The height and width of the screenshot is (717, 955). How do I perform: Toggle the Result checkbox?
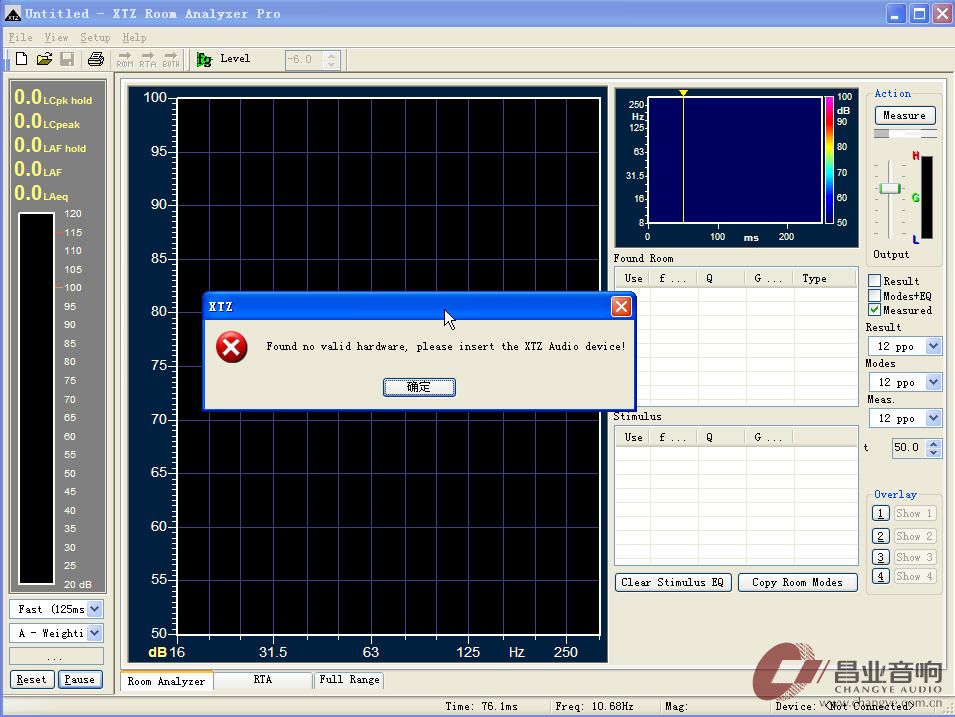click(875, 280)
